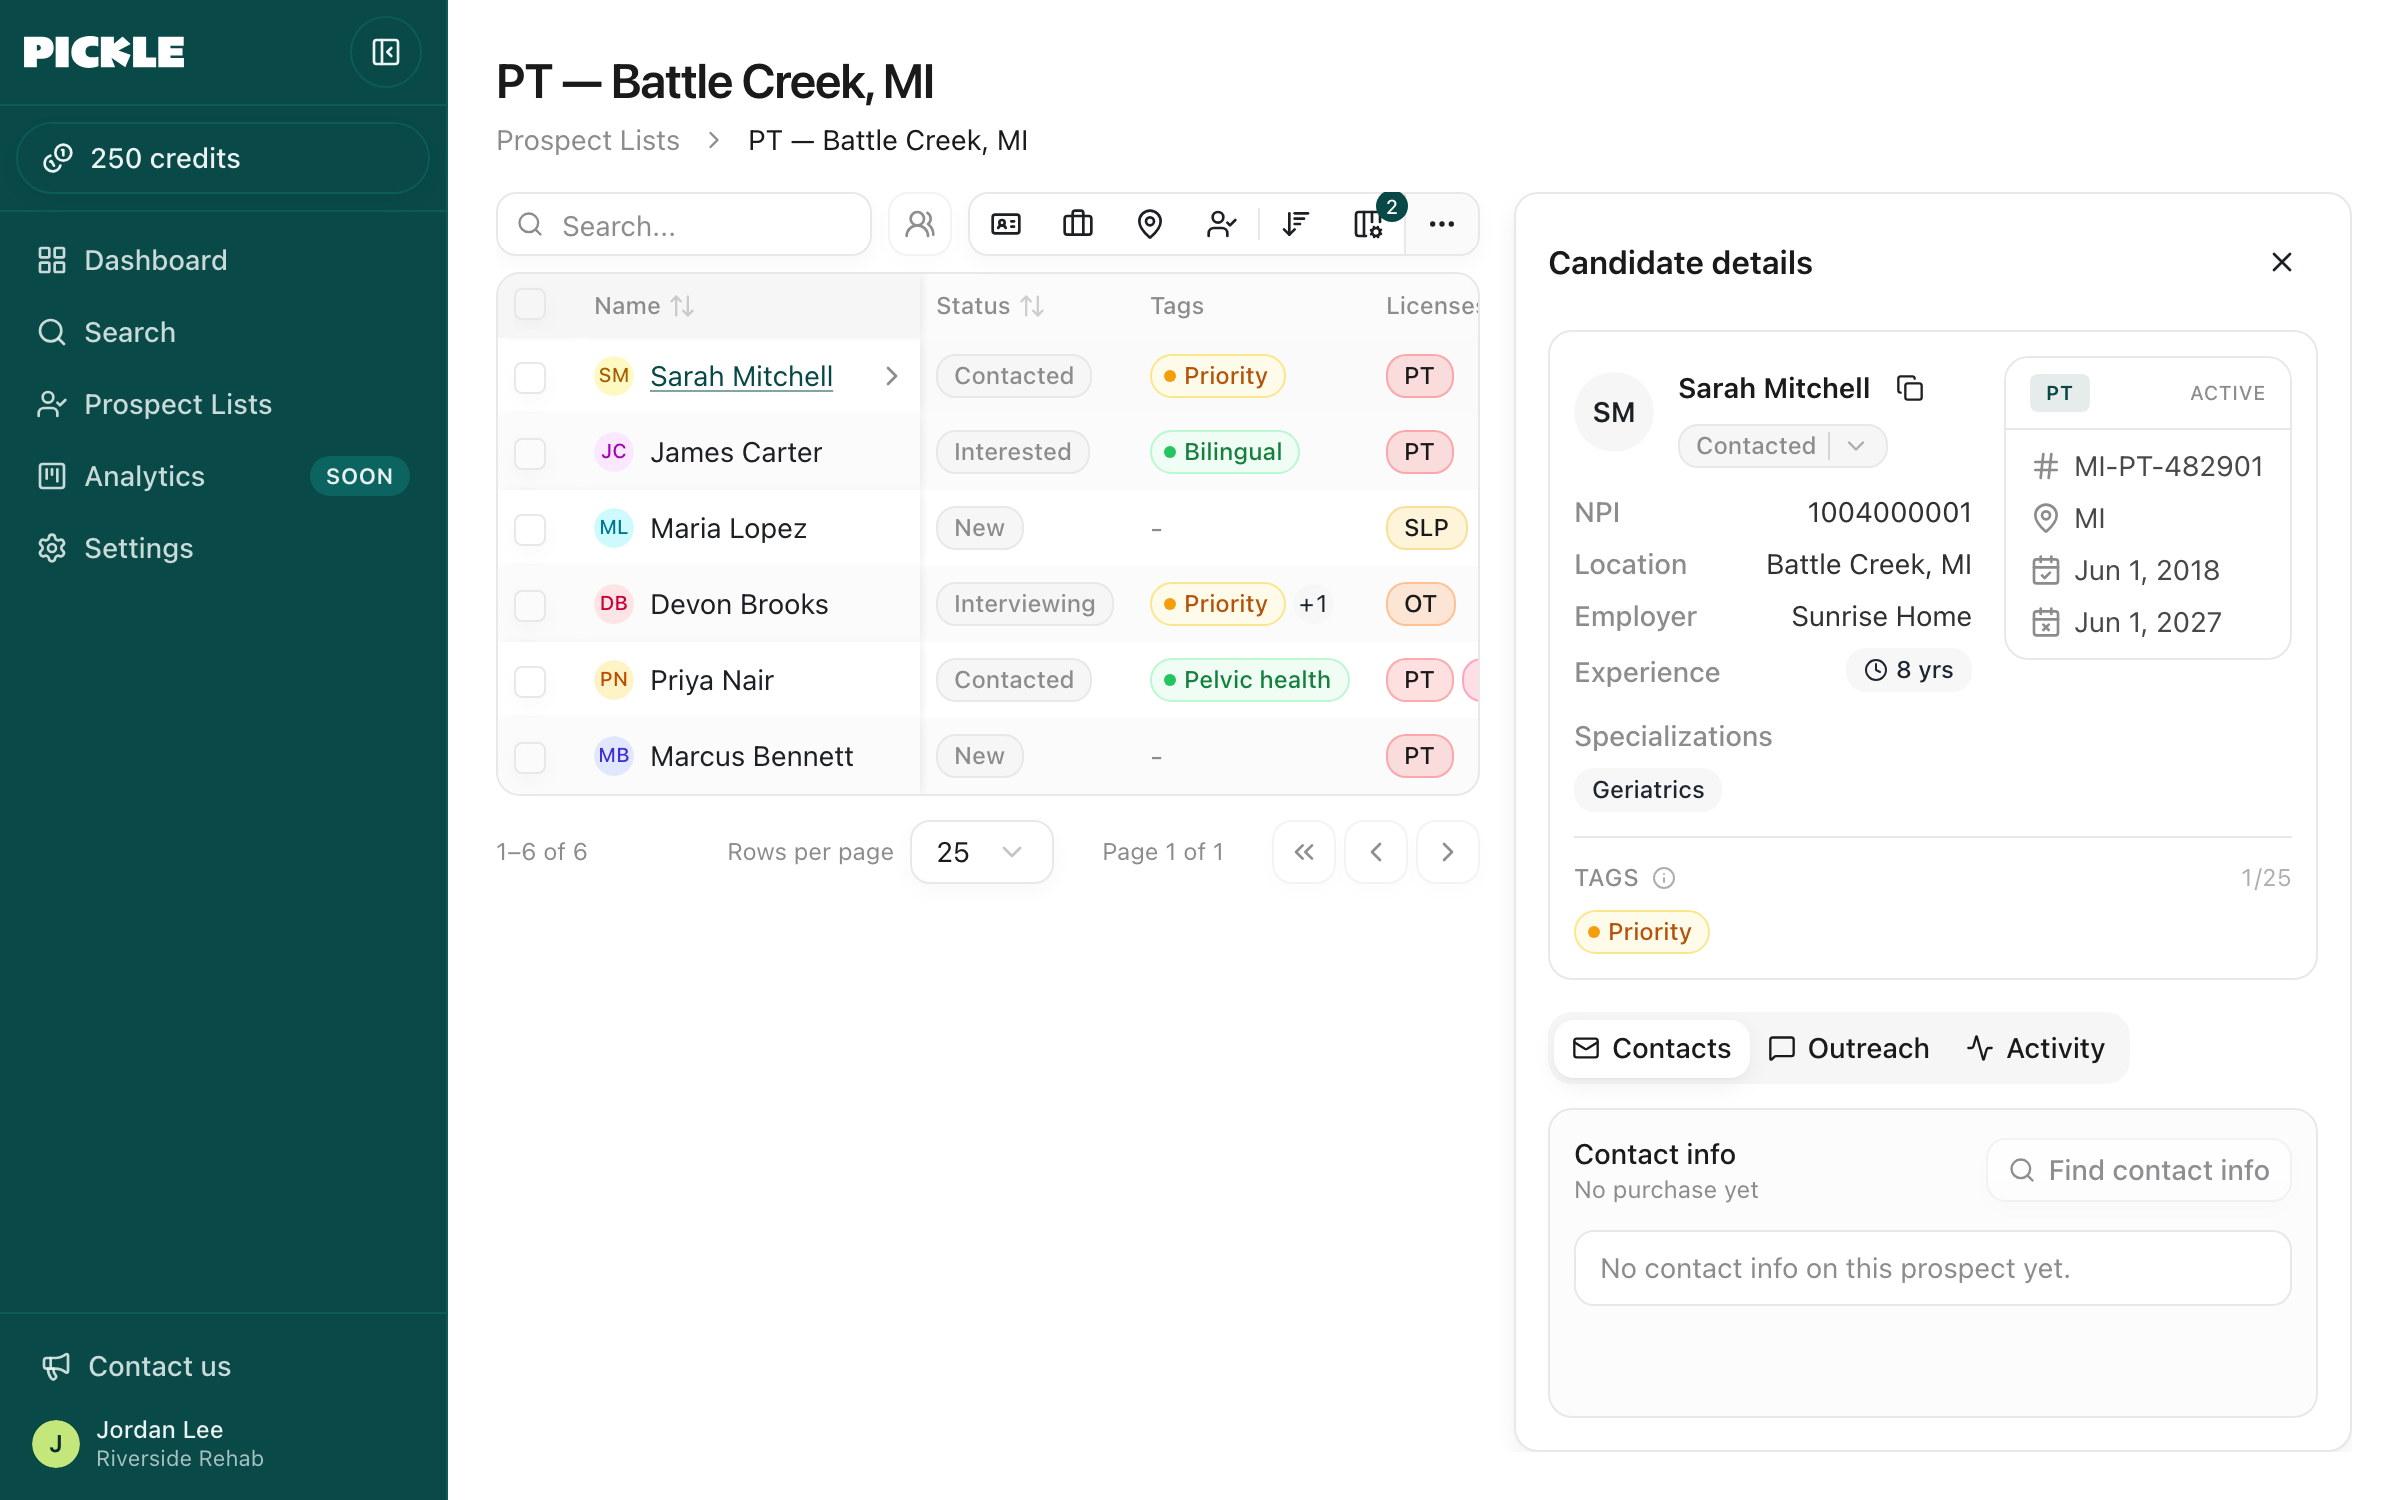Screen dimensions: 2400x1500
Task: Select James Carter in the list
Action: [x=735, y=452]
